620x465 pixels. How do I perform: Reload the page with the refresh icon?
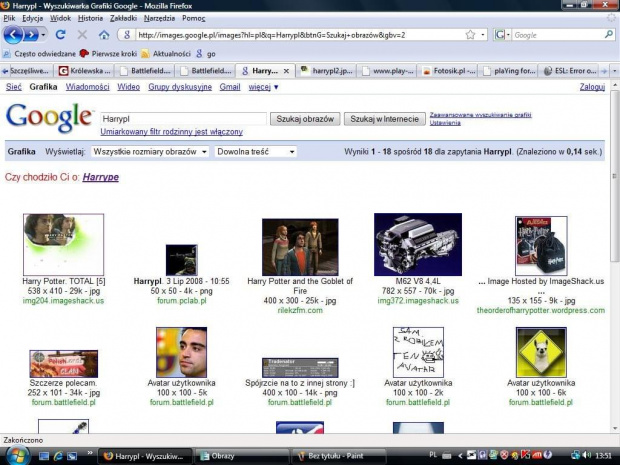pyautogui.click(x=60, y=35)
